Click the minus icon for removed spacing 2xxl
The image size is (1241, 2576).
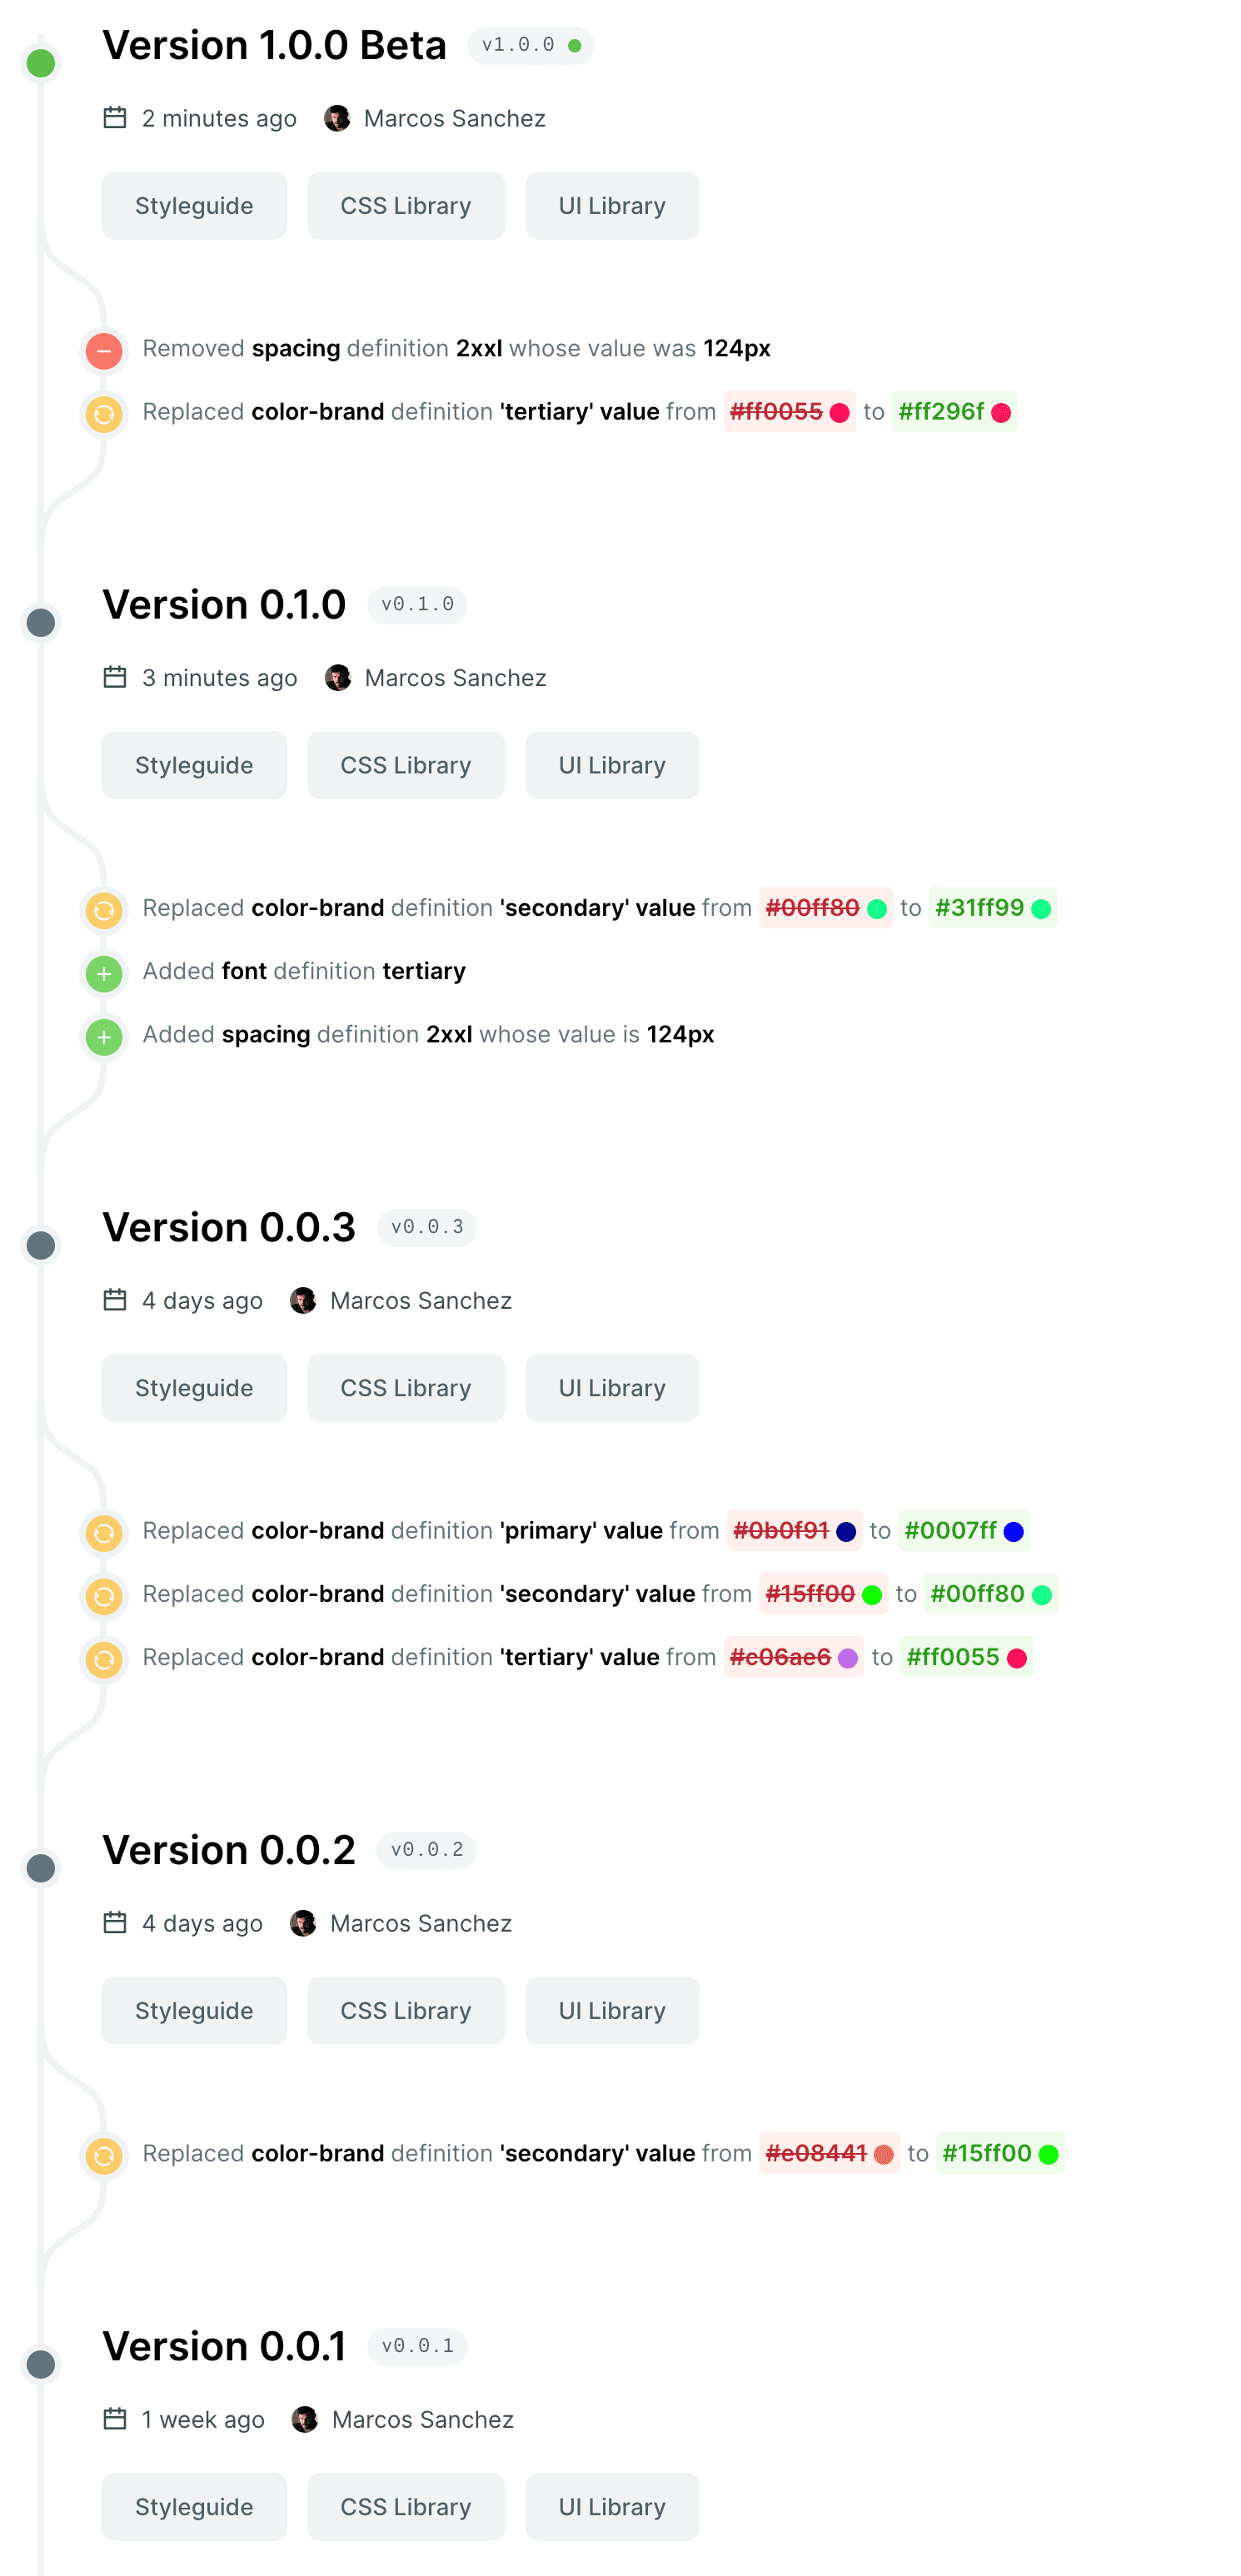point(104,350)
